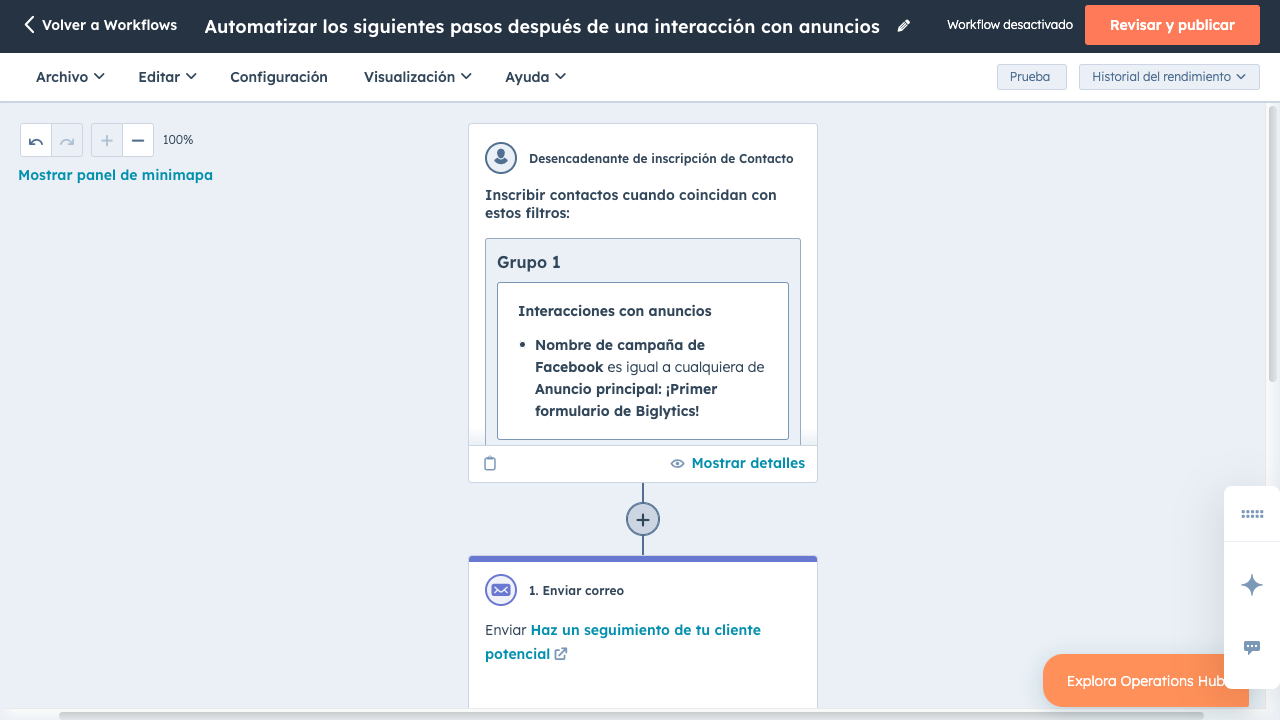This screenshot has height=720, width=1280.
Task: Open the sparkle AI assistant icon
Action: coord(1251,585)
